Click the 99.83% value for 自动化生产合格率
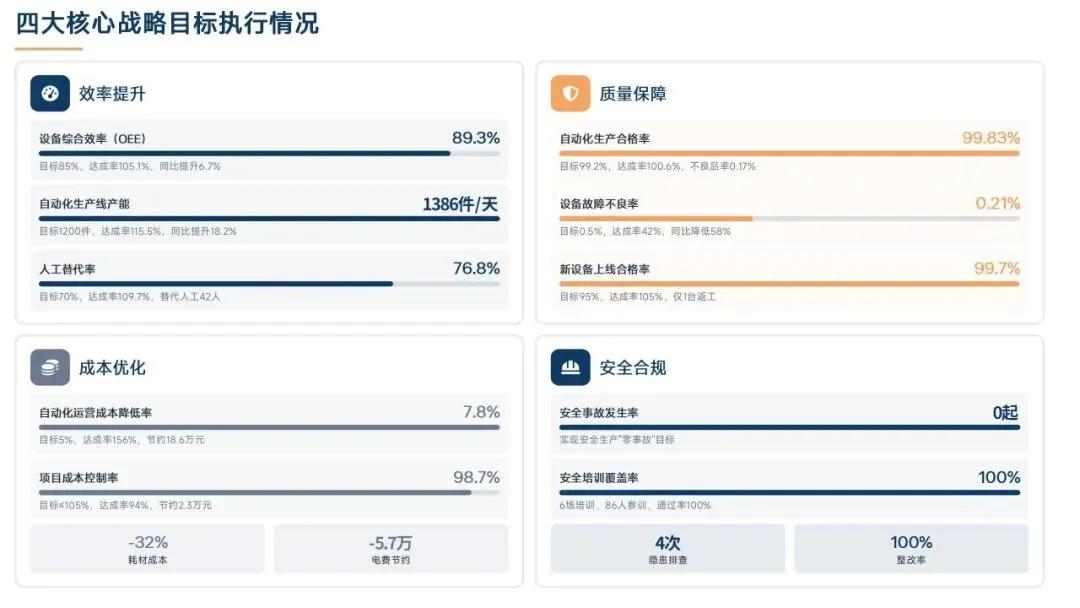Screen dimensions: 1080x608 [x=991, y=138]
